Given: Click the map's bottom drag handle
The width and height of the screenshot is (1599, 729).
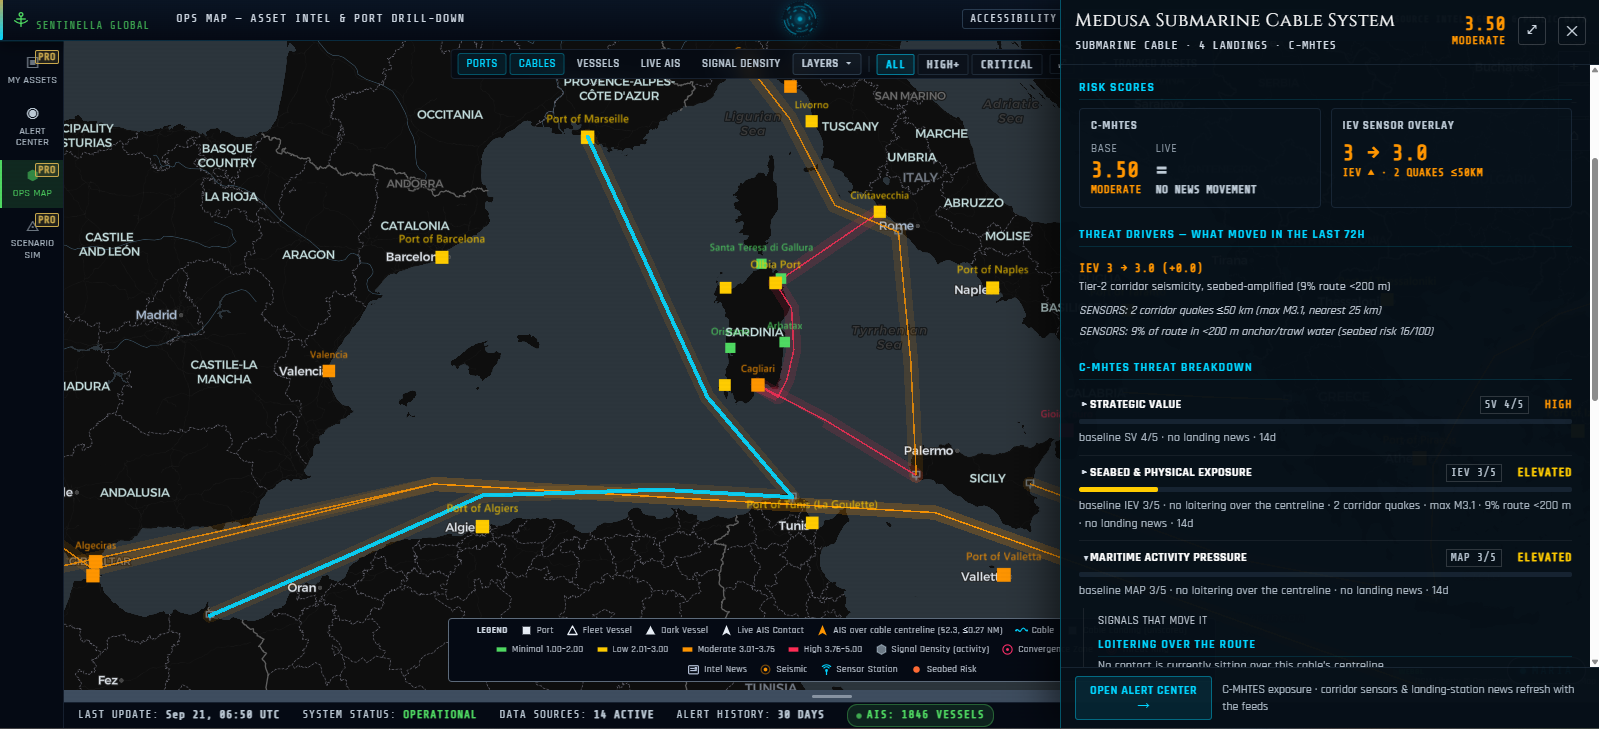Looking at the screenshot, I should click(x=832, y=696).
